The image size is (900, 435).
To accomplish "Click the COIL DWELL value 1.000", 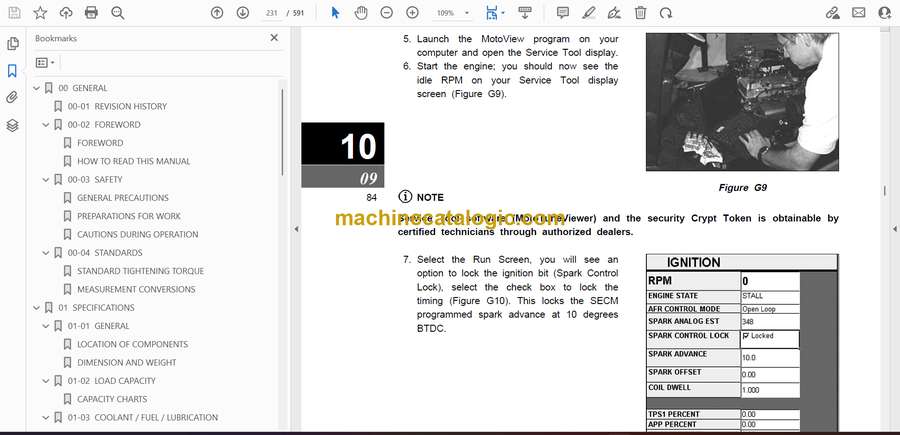I will pyautogui.click(x=750, y=389).
